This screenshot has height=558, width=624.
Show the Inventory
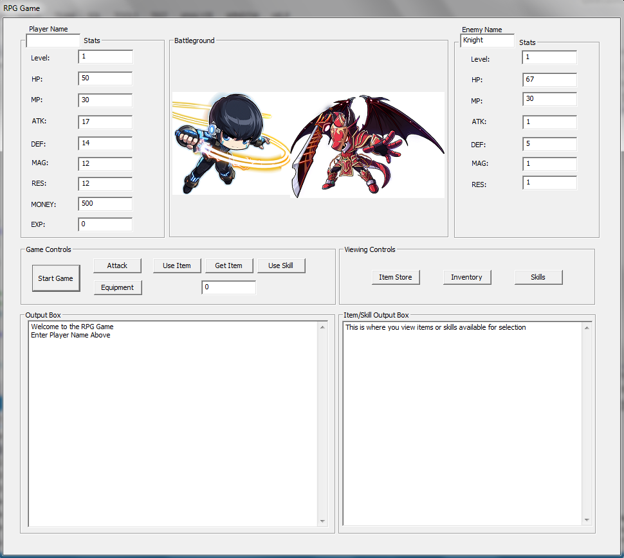click(x=467, y=277)
